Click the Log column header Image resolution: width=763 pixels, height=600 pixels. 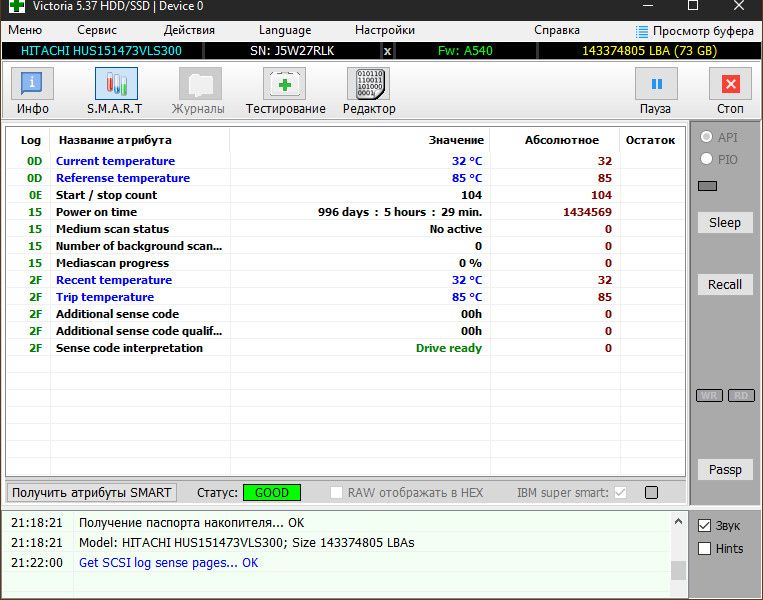[30, 140]
